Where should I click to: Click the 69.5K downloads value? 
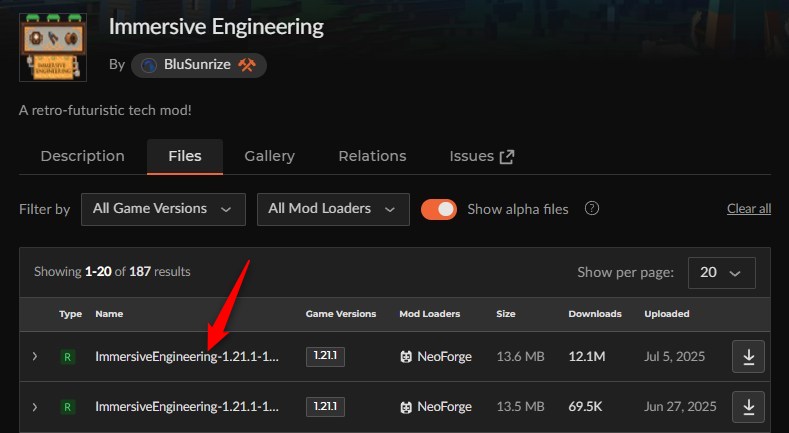(x=585, y=407)
